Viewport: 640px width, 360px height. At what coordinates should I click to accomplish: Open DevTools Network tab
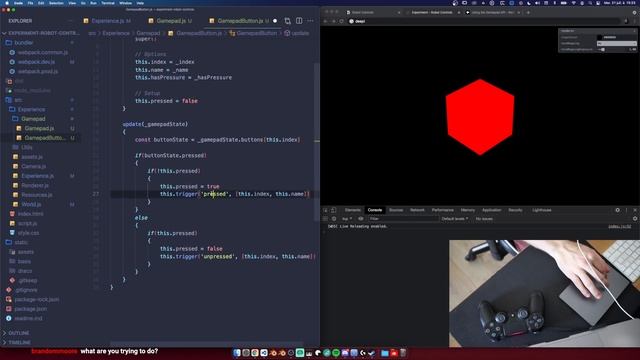coord(417,210)
